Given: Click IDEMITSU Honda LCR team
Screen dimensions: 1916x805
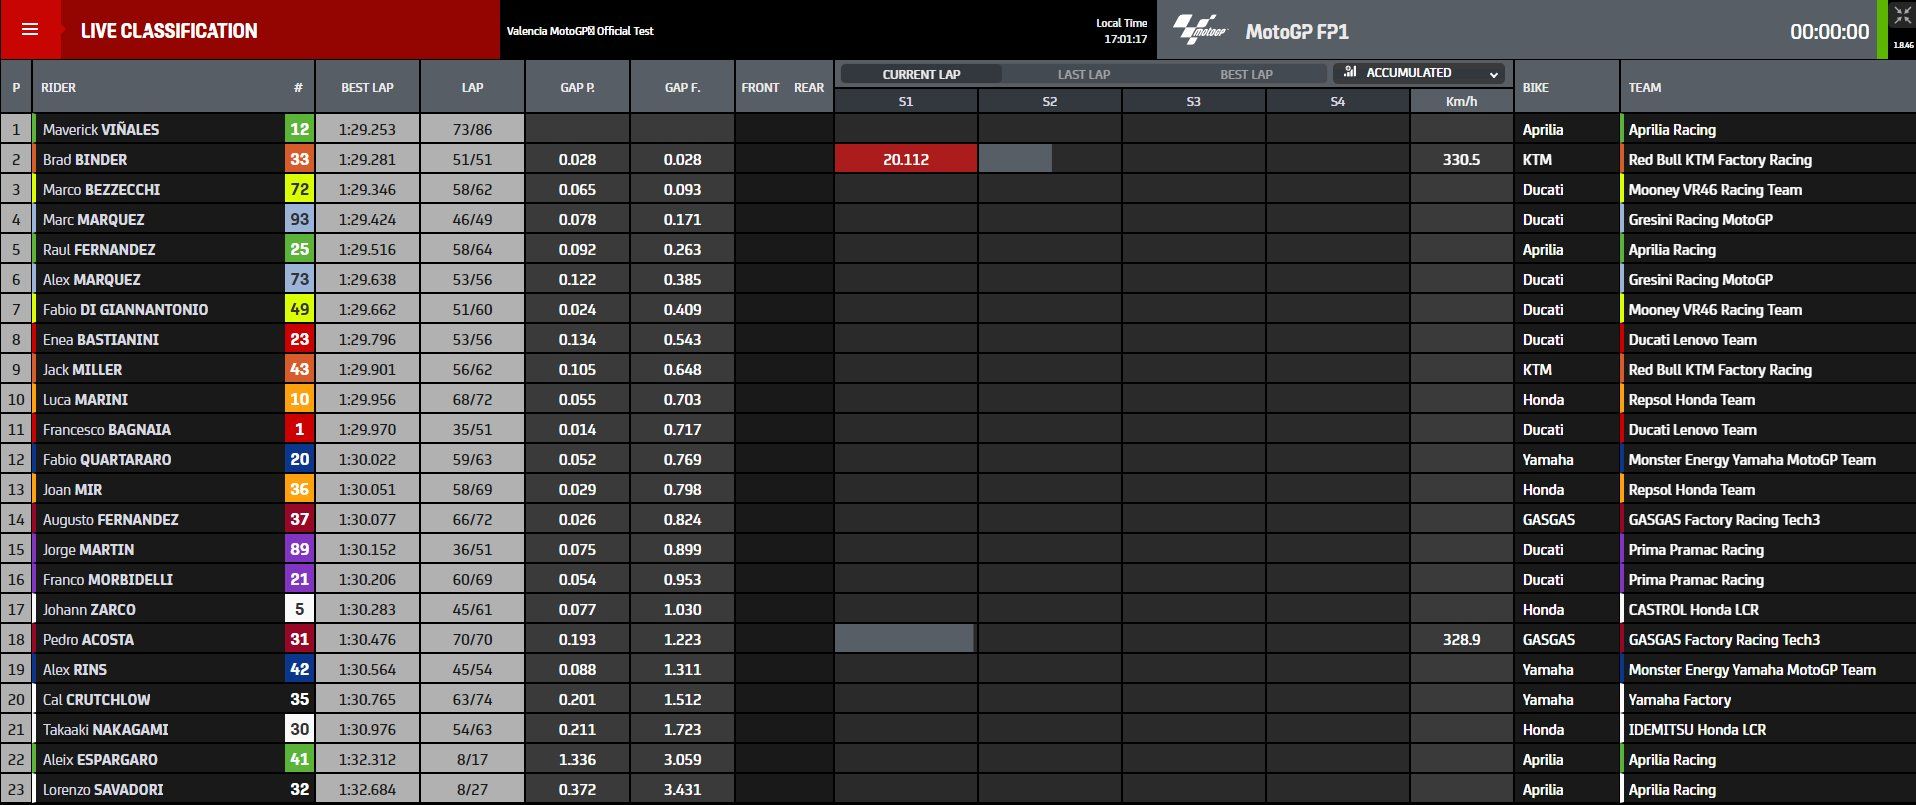Looking at the screenshot, I should click(x=1697, y=729).
